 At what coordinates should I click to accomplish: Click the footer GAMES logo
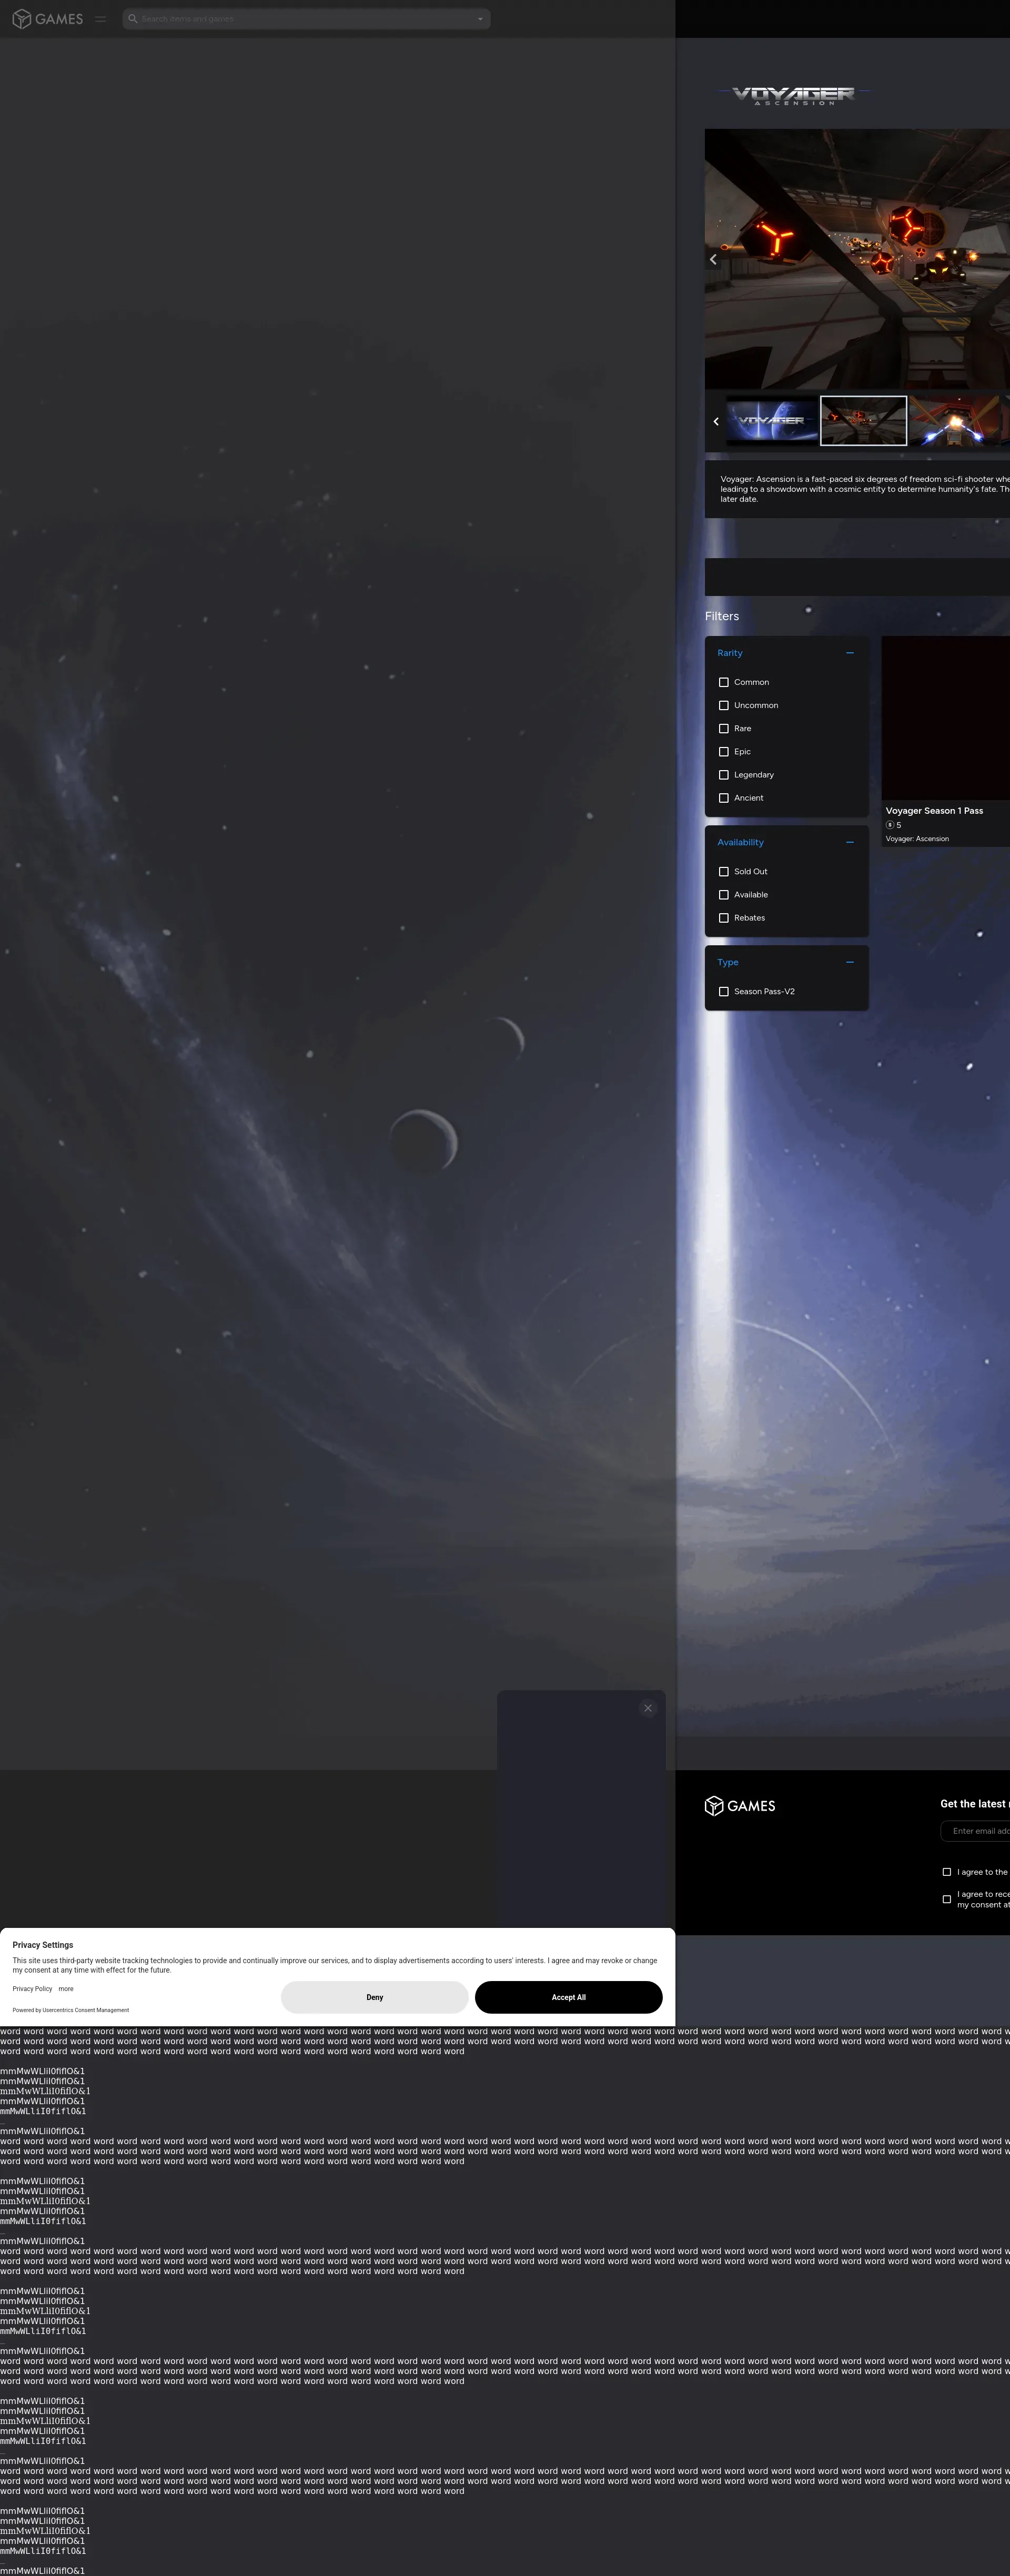740,1805
